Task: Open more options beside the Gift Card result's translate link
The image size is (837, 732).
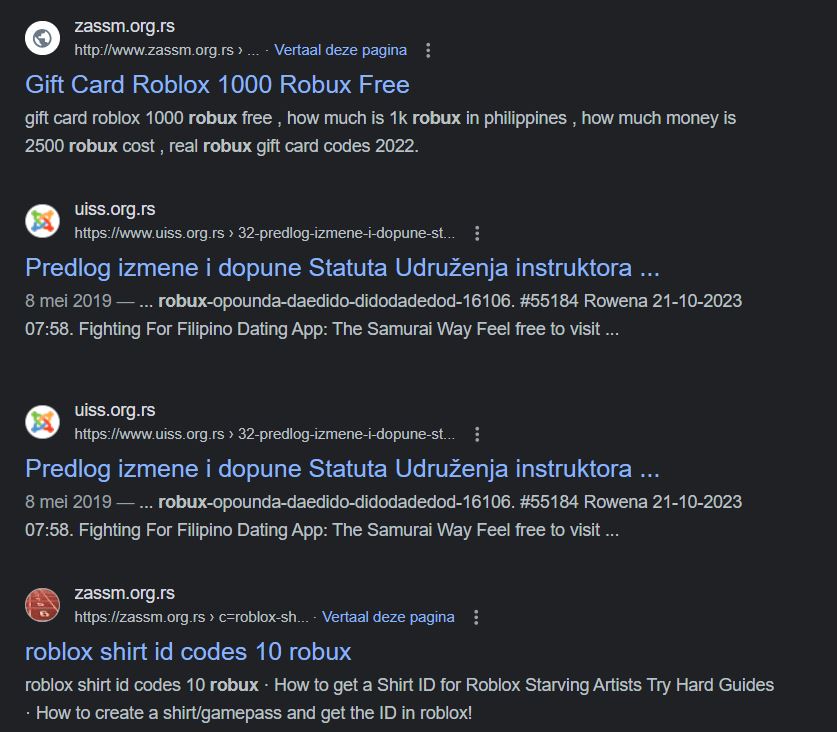Action: [428, 51]
